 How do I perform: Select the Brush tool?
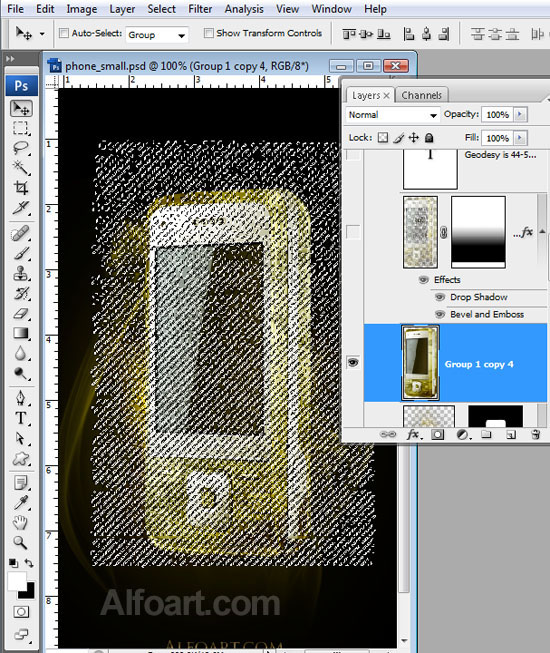click(x=20, y=253)
